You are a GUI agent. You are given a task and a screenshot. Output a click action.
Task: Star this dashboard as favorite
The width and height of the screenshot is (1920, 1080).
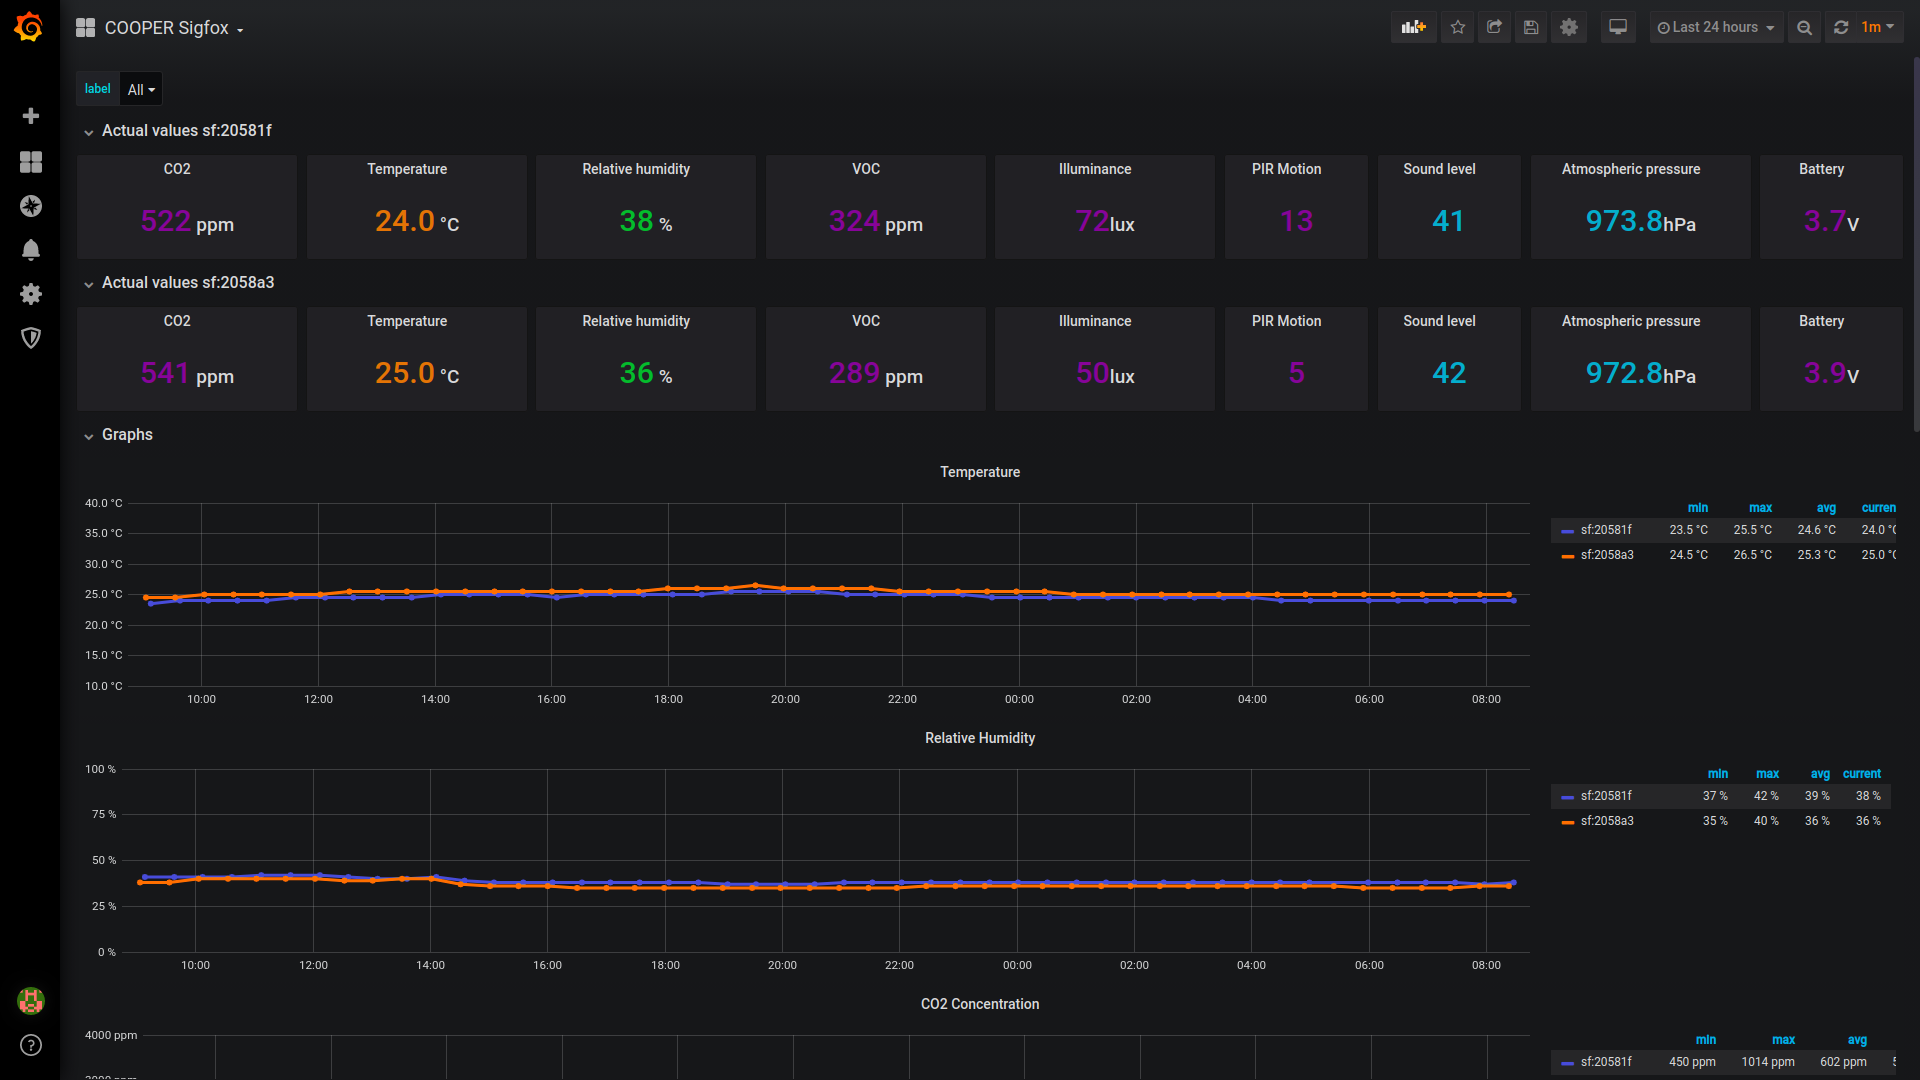1458,28
